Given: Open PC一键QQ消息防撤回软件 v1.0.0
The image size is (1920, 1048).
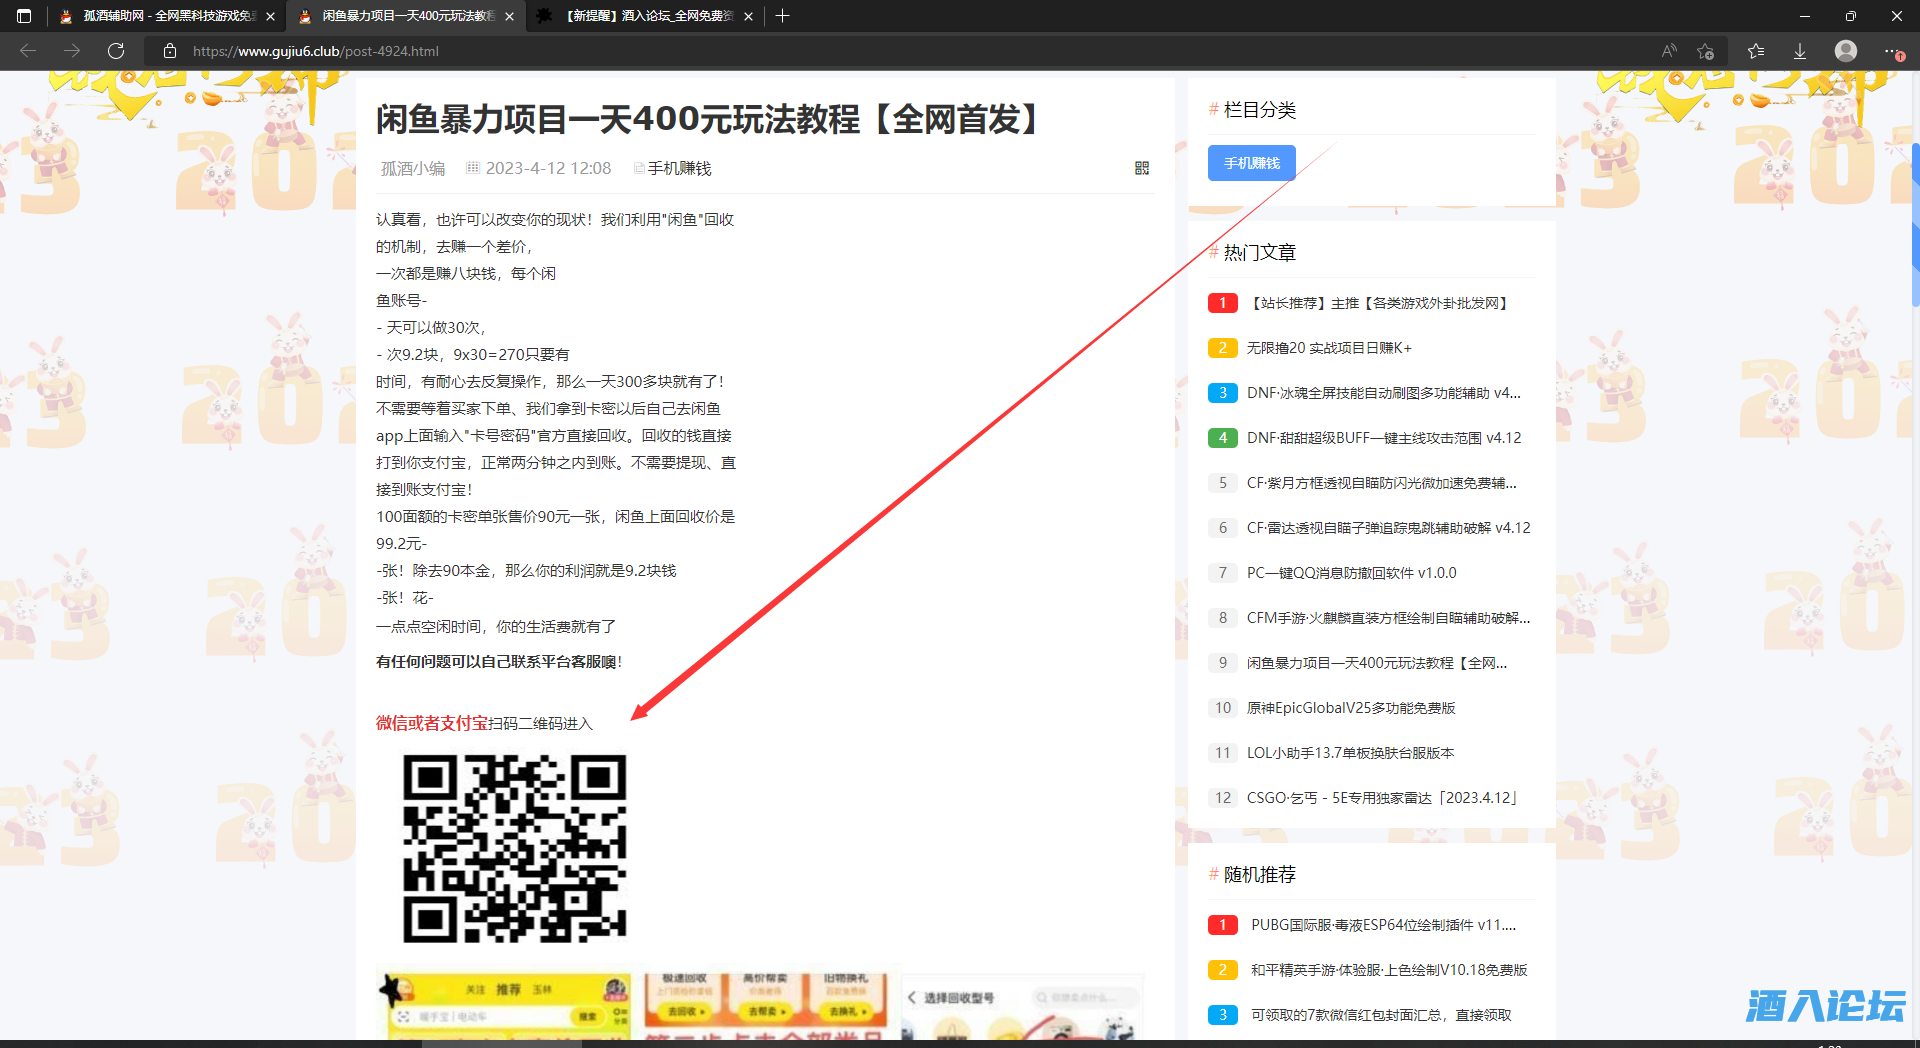Looking at the screenshot, I should click(x=1351, y=573).
